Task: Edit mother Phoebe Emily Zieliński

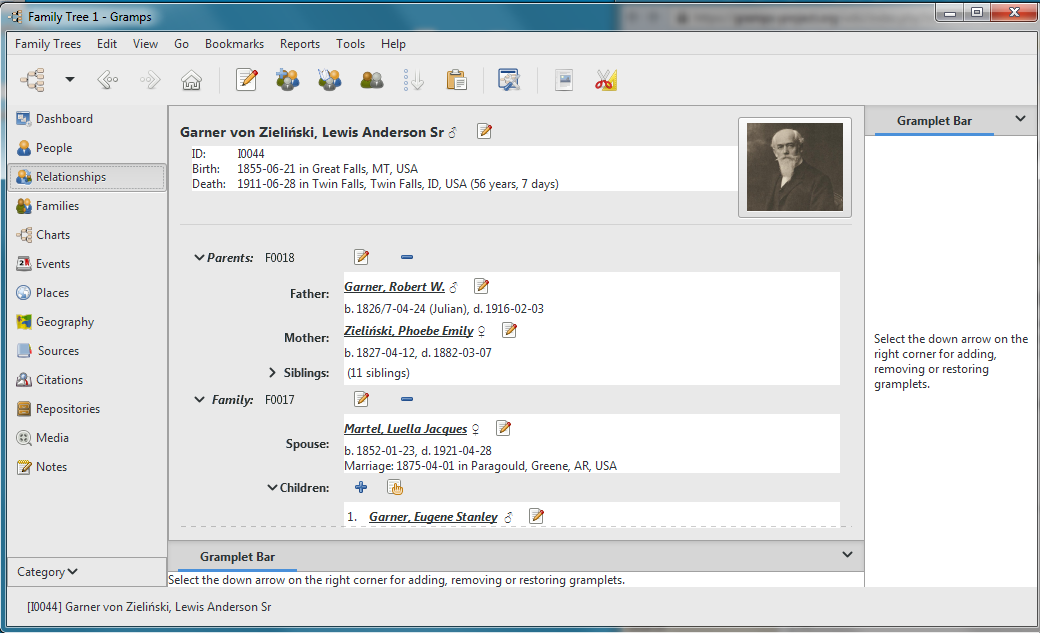Action: coord(509,330)
